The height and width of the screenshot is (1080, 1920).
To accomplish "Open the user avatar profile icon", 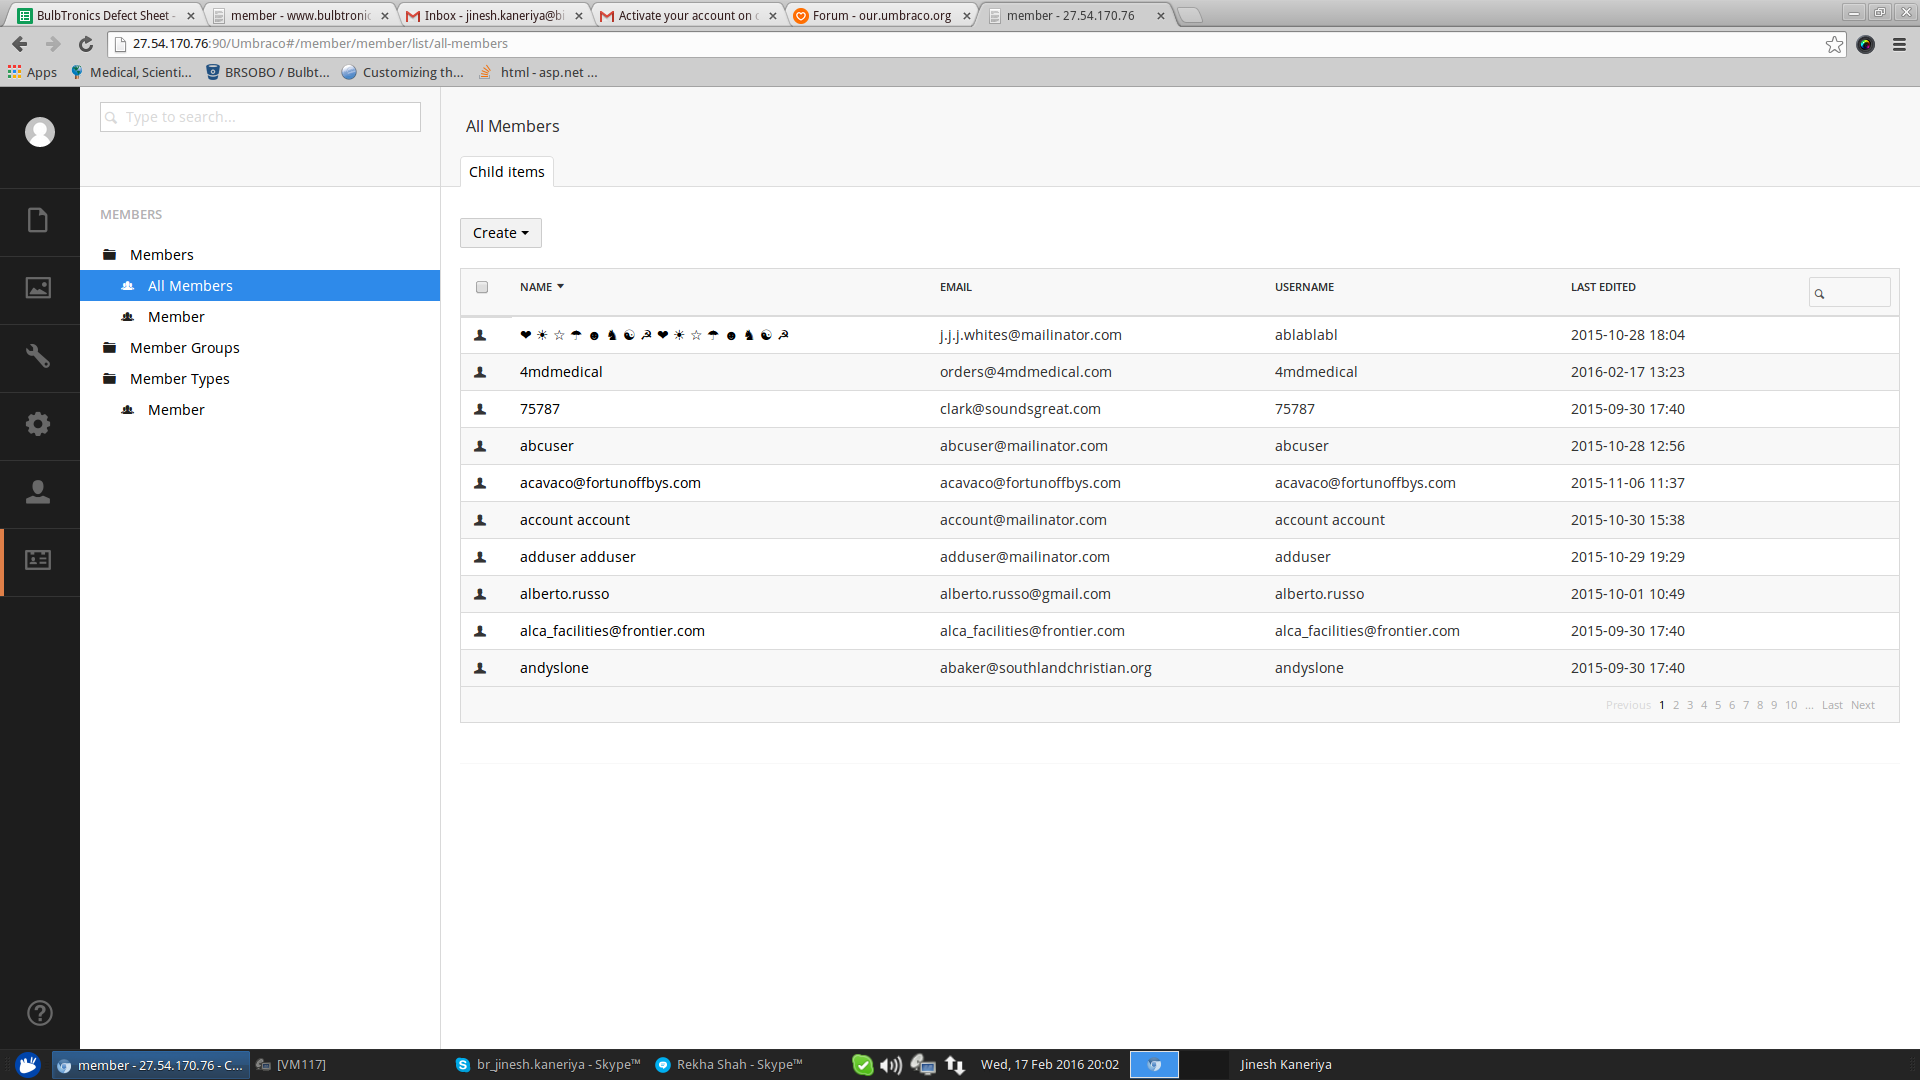I will pos(40,132).
